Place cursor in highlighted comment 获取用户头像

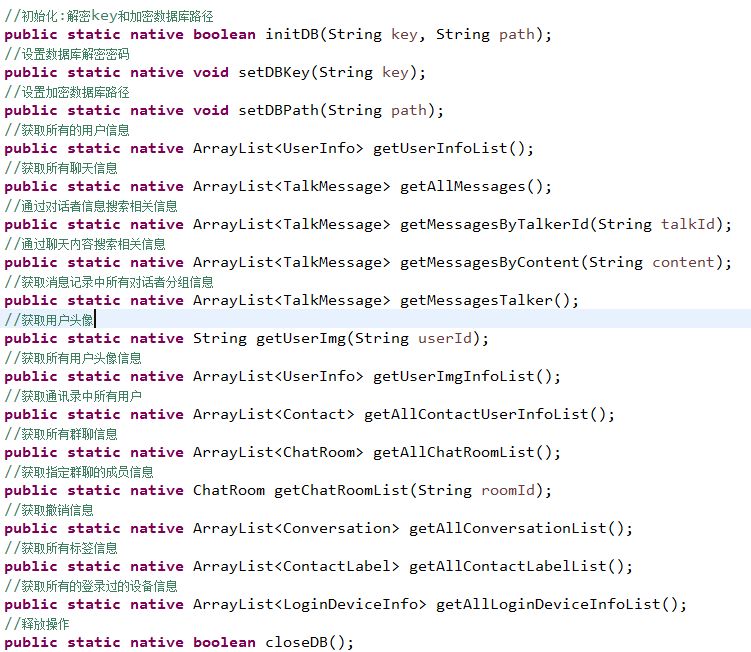coord(49,320)
